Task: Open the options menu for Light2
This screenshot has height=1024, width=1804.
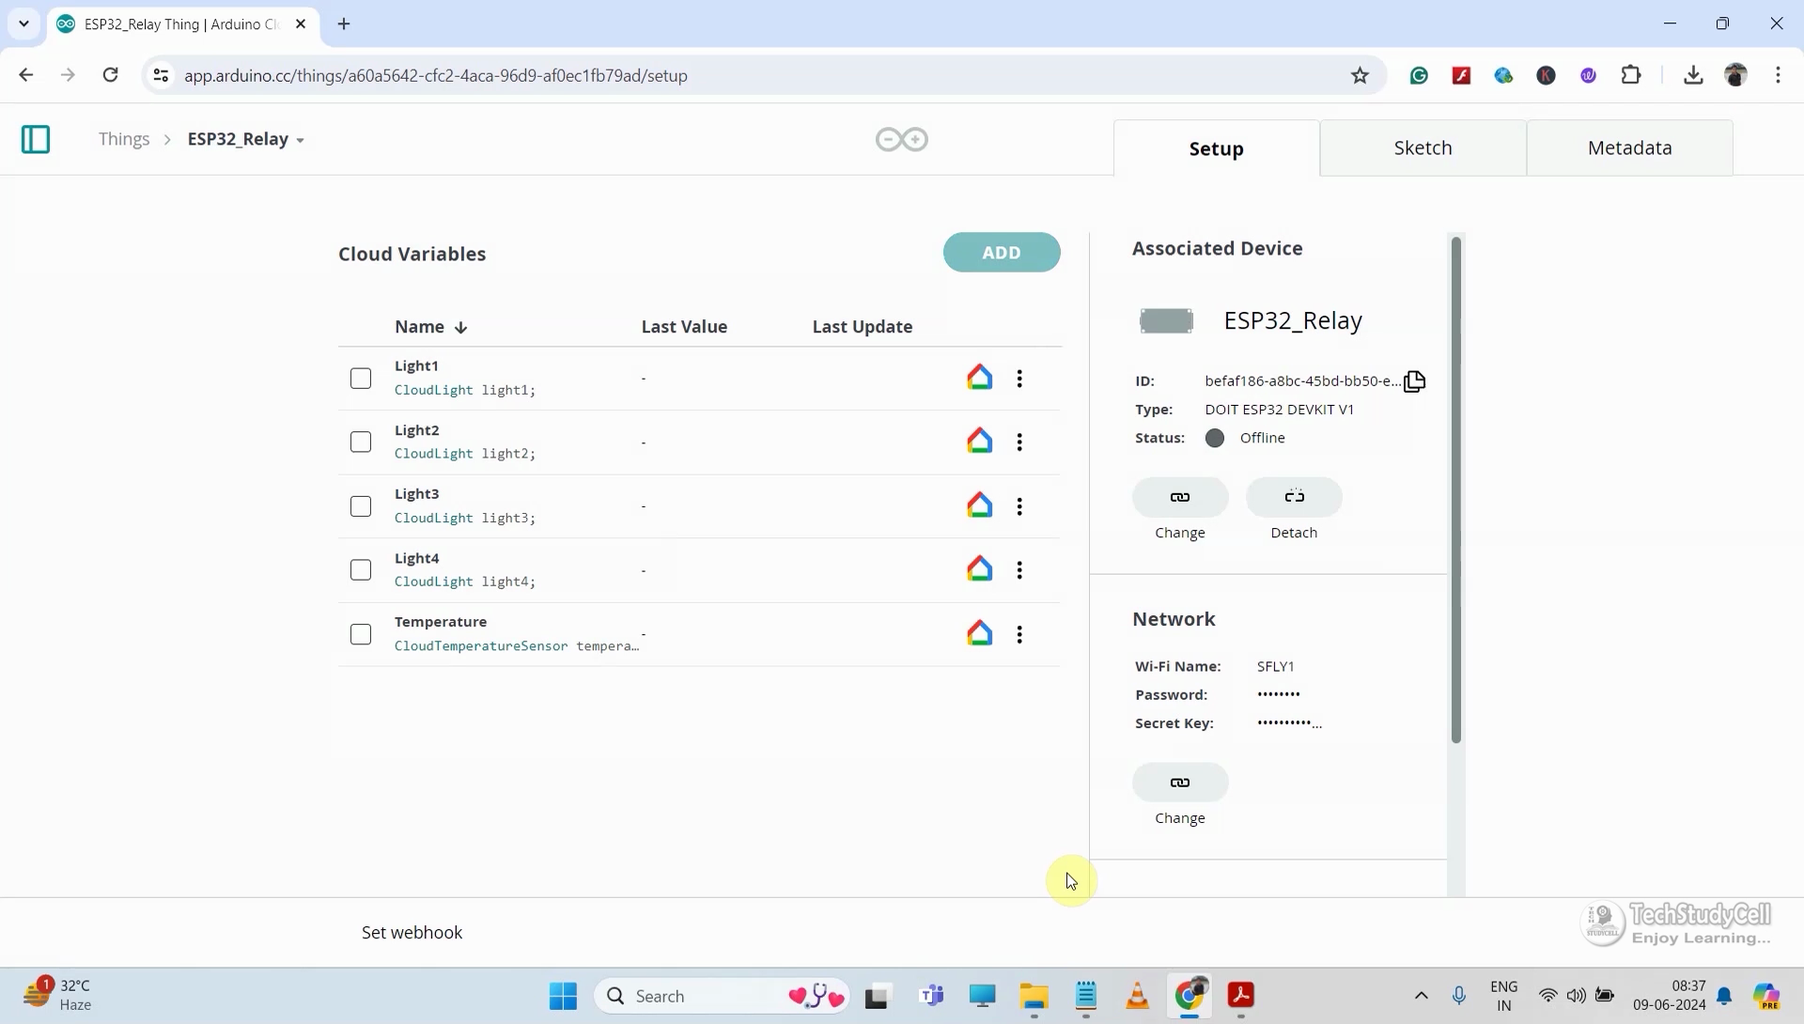Action: [1020, 441]
